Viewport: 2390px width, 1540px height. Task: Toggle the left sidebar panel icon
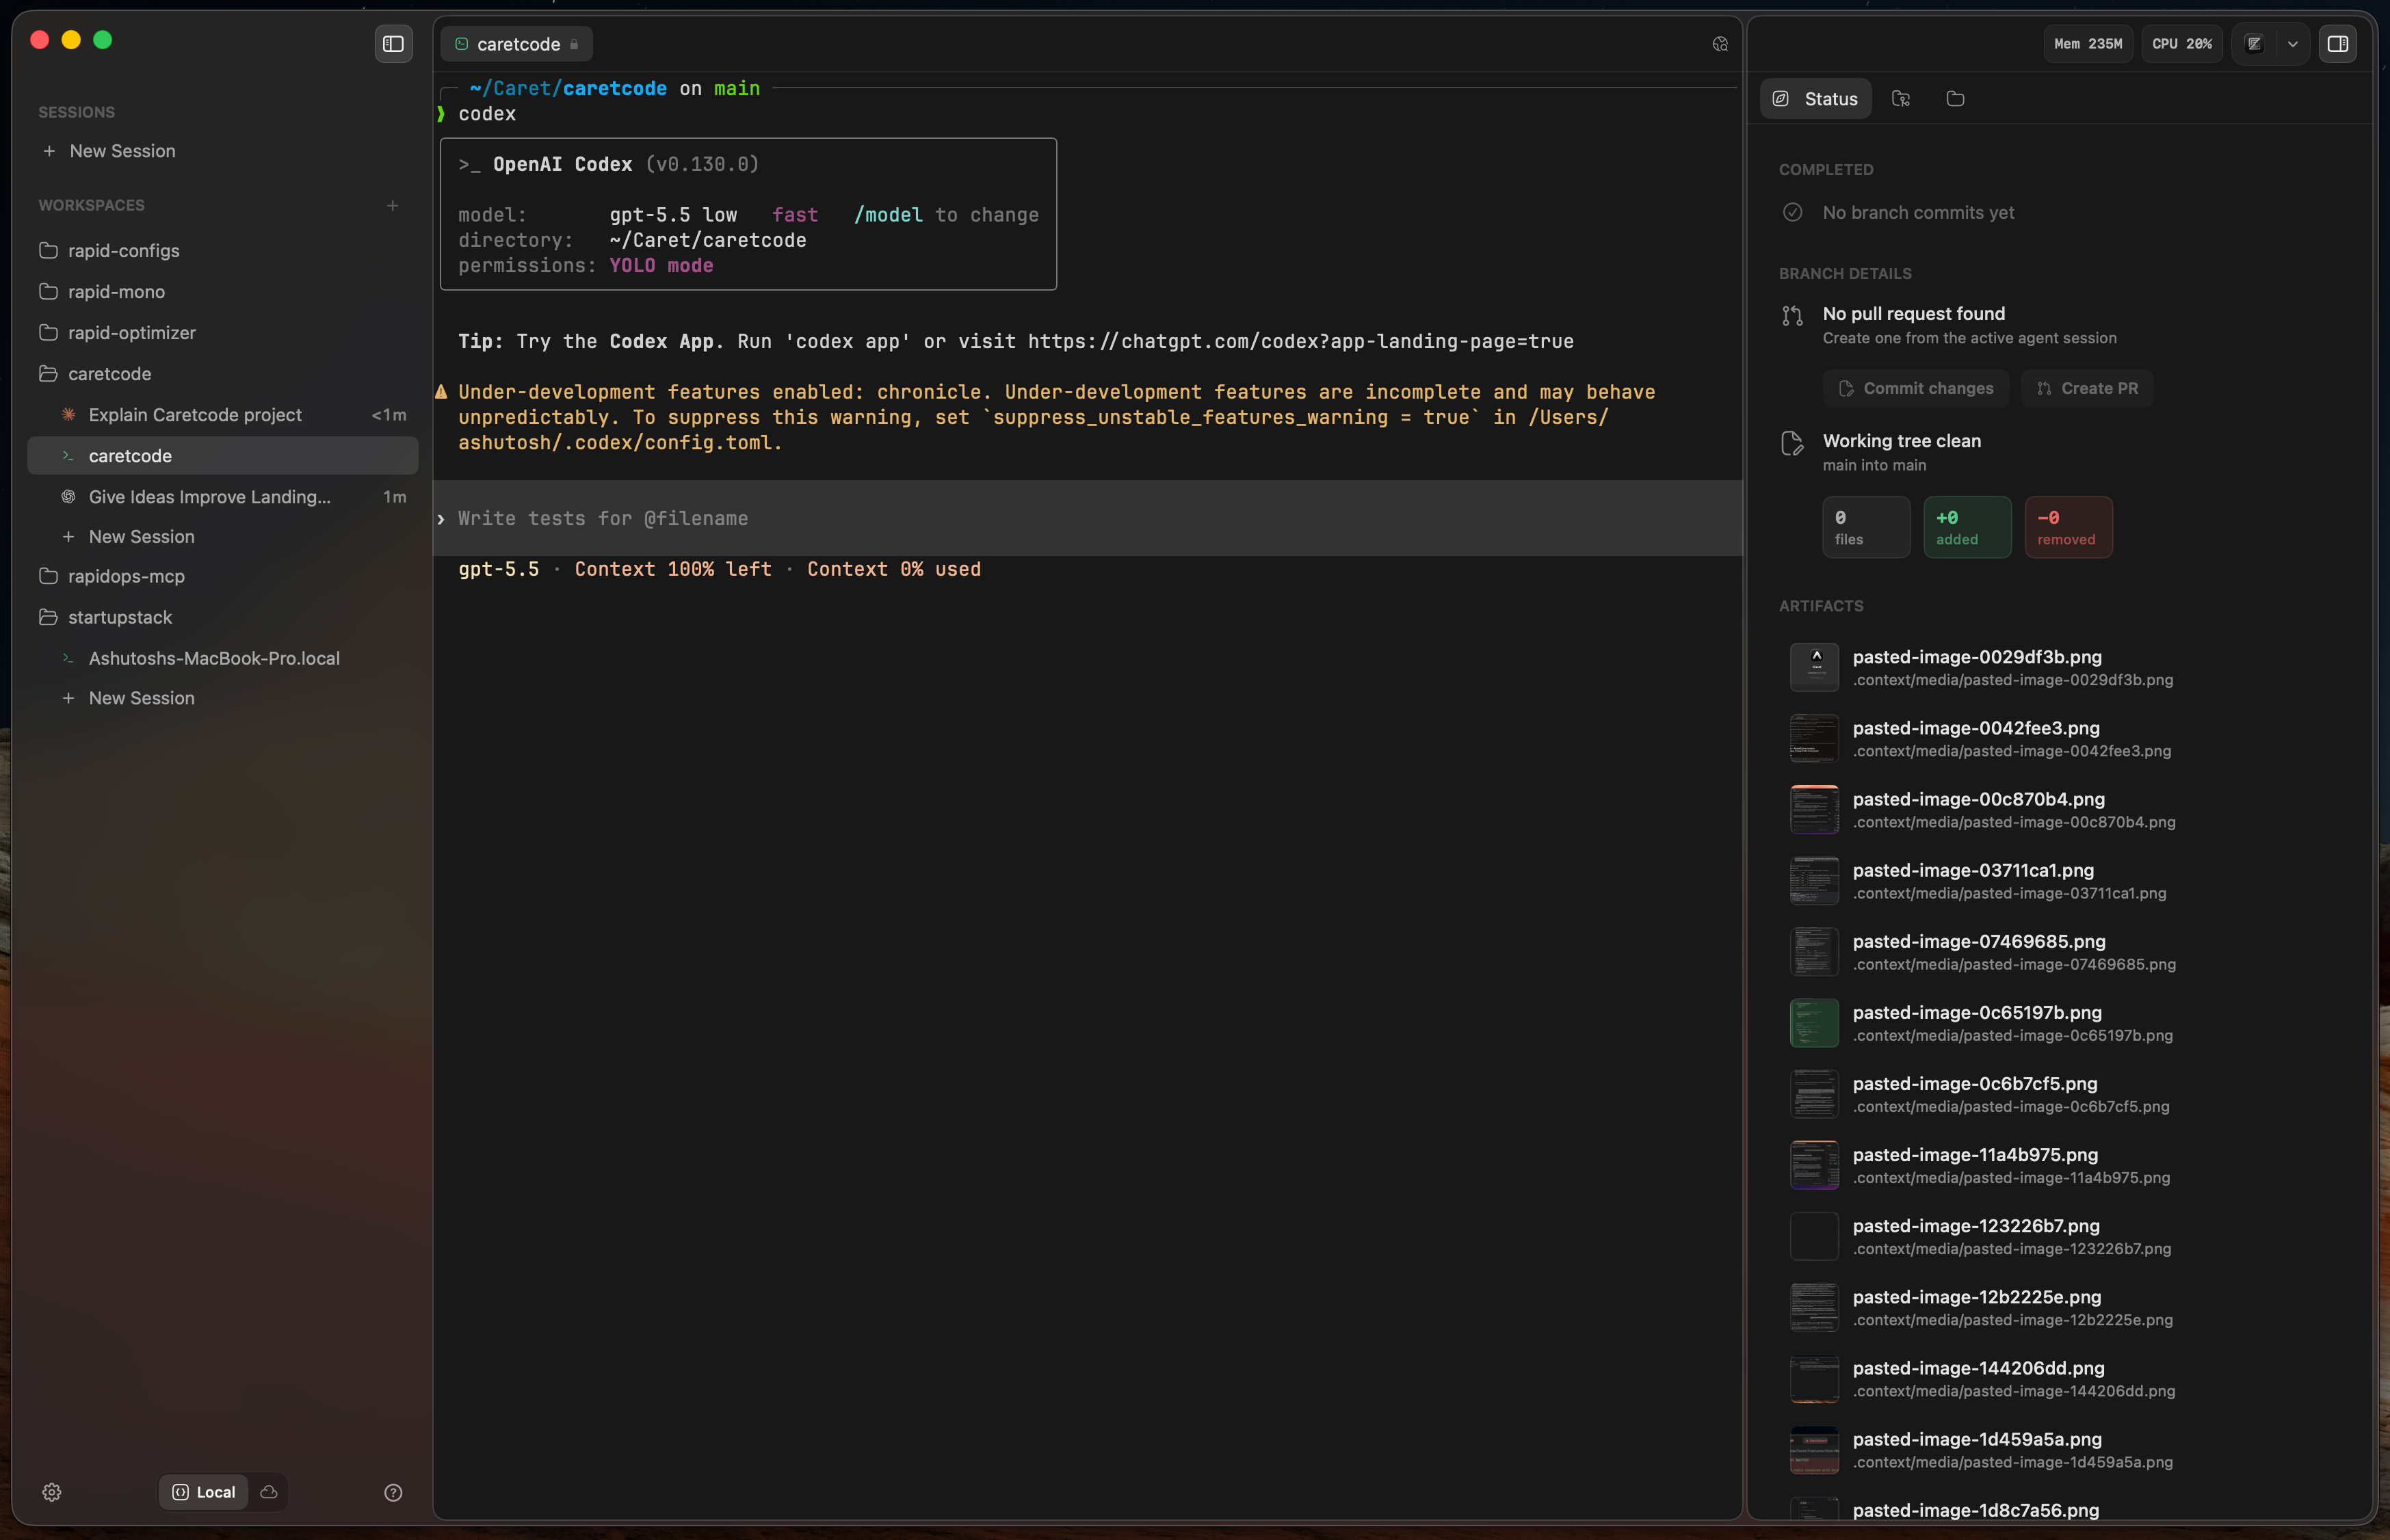point(393,44)
